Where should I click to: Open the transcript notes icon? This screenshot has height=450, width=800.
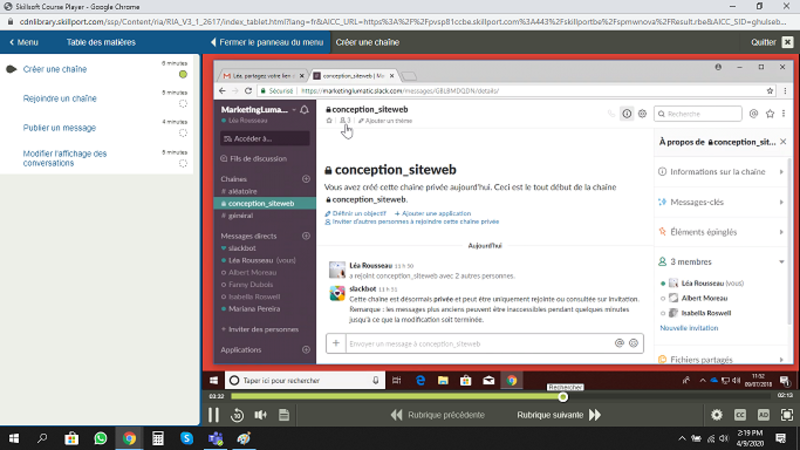pos(284,415)
